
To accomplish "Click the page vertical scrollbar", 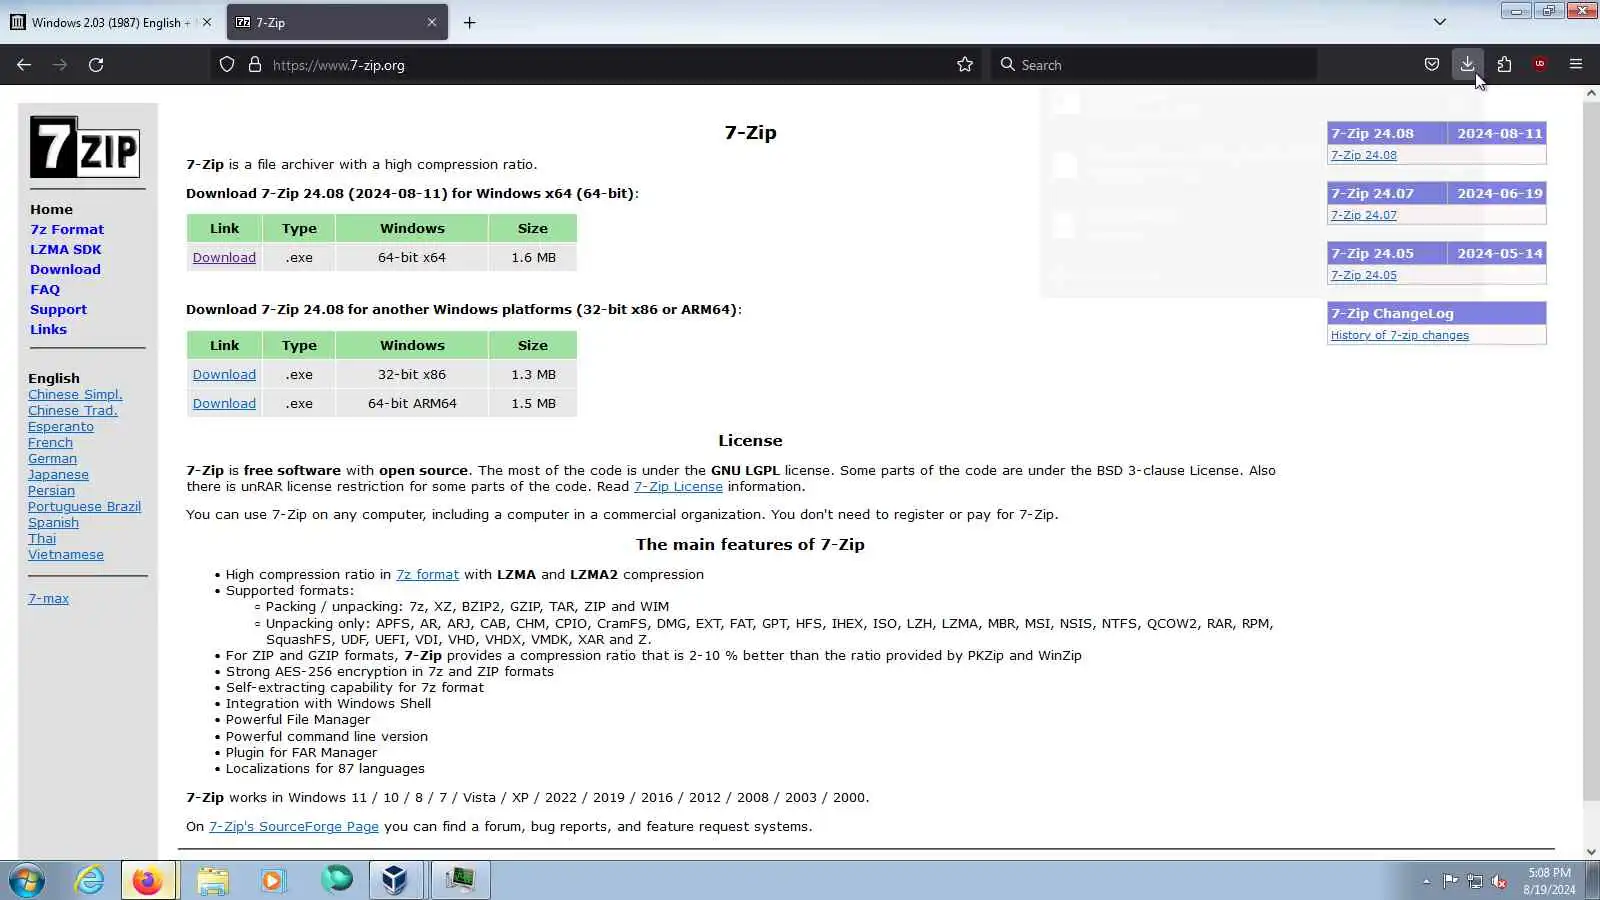I will pyautogui.click(x=1591, y=451).
